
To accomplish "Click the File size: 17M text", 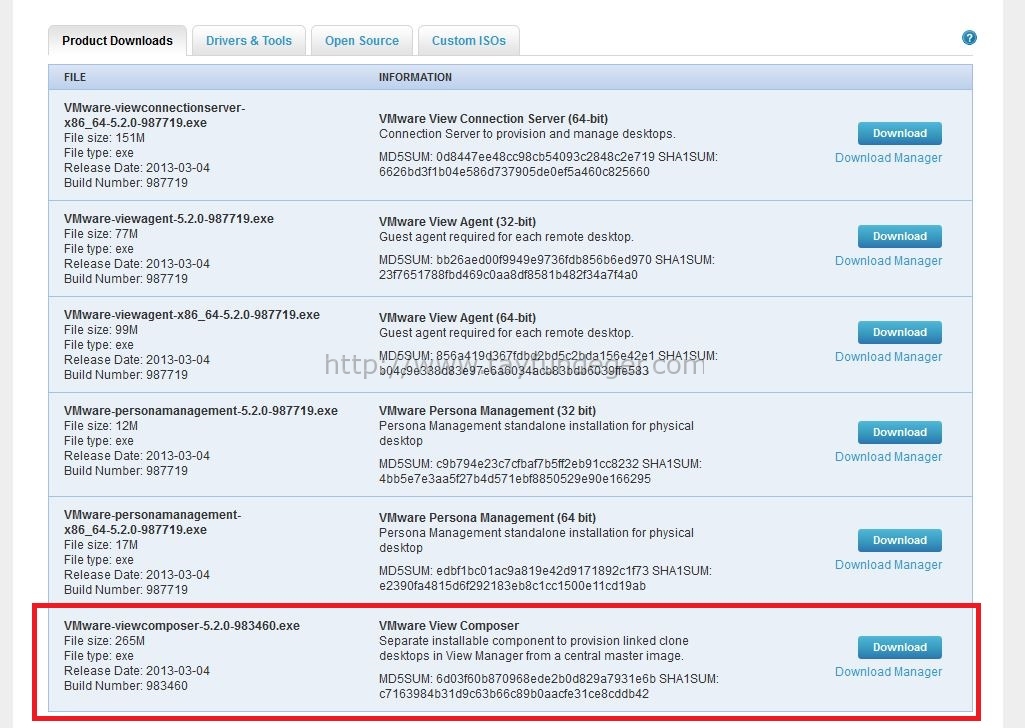I will coord(101,545).
